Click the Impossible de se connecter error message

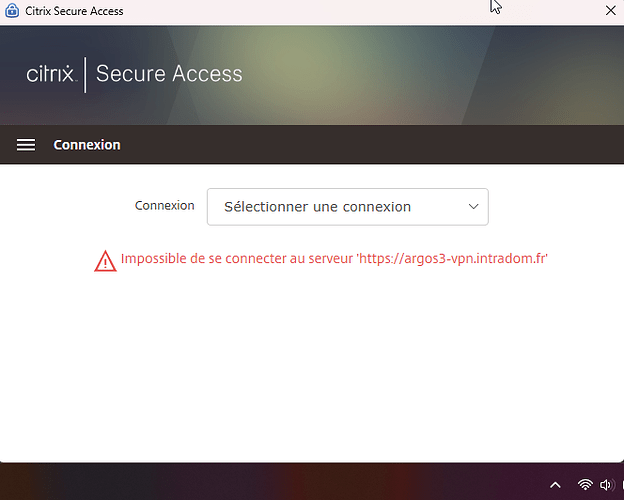pyautogui.click(x=334, y=258)
